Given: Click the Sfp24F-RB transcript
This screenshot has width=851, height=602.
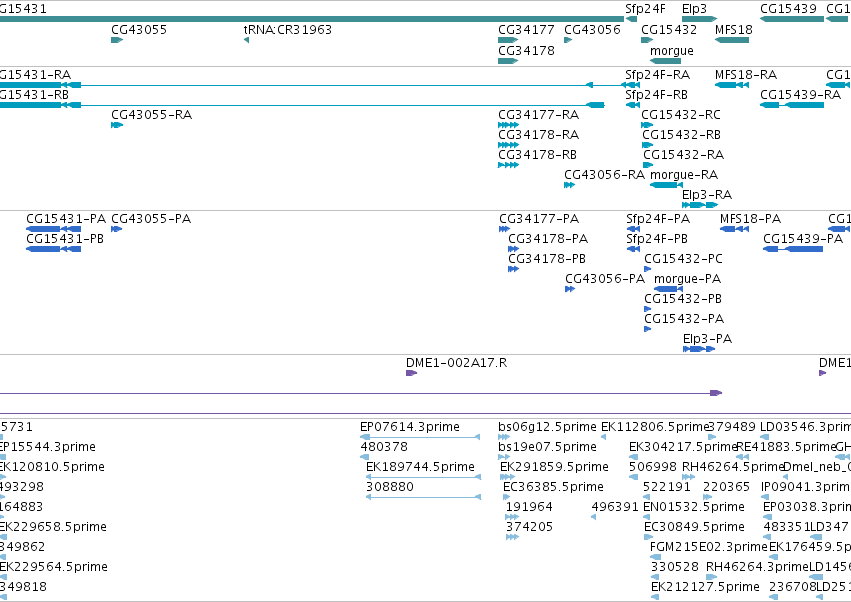Looking at the screenshot, I should pyautogui.click(x=632, y=105).
